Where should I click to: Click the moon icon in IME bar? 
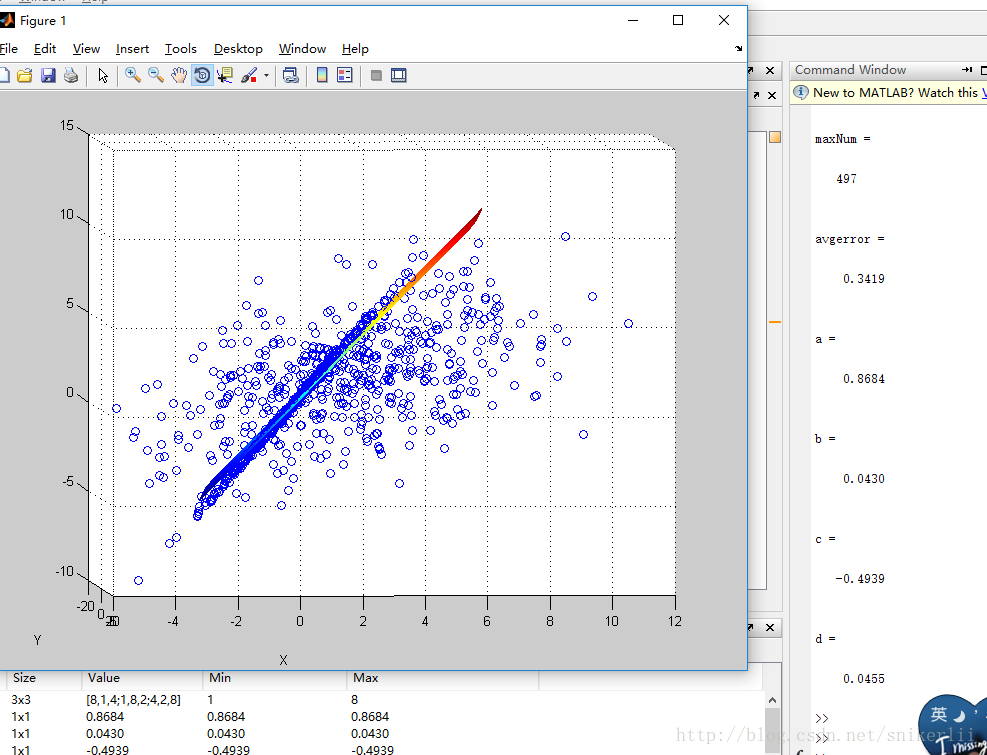pos(961,715)
